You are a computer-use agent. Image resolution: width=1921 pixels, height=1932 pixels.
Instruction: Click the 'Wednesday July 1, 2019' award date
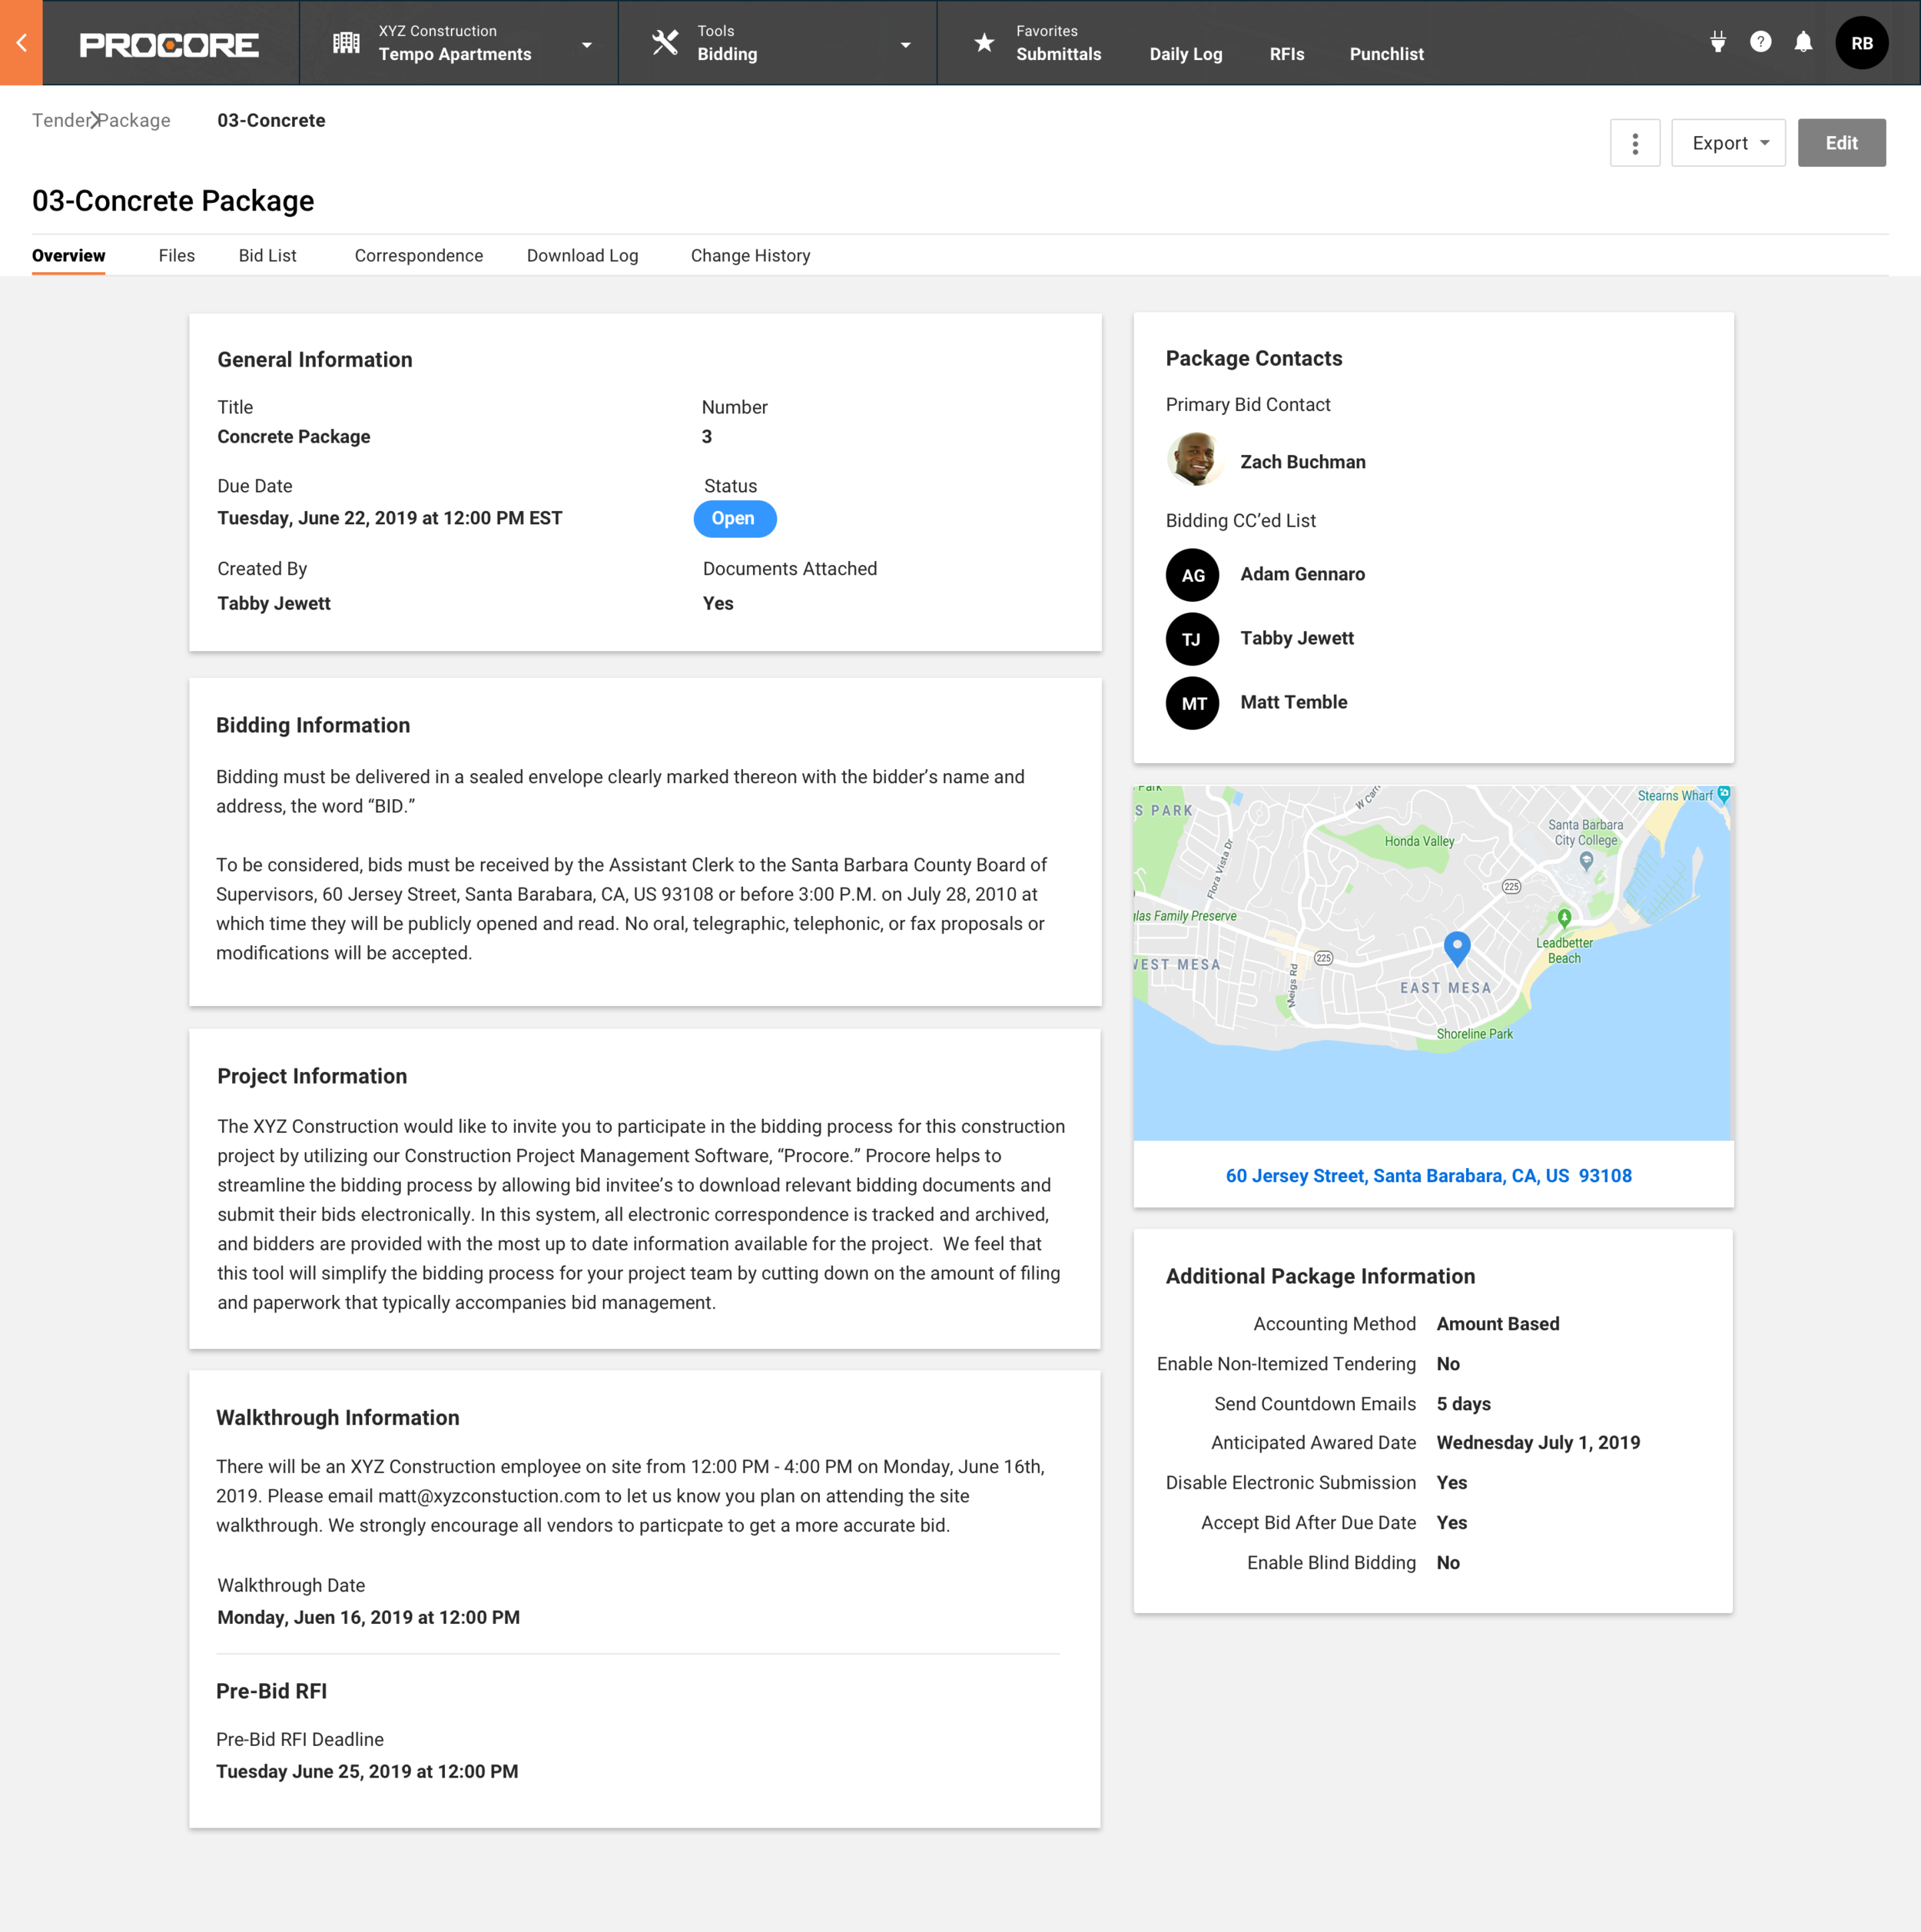coord(1538,1443)
